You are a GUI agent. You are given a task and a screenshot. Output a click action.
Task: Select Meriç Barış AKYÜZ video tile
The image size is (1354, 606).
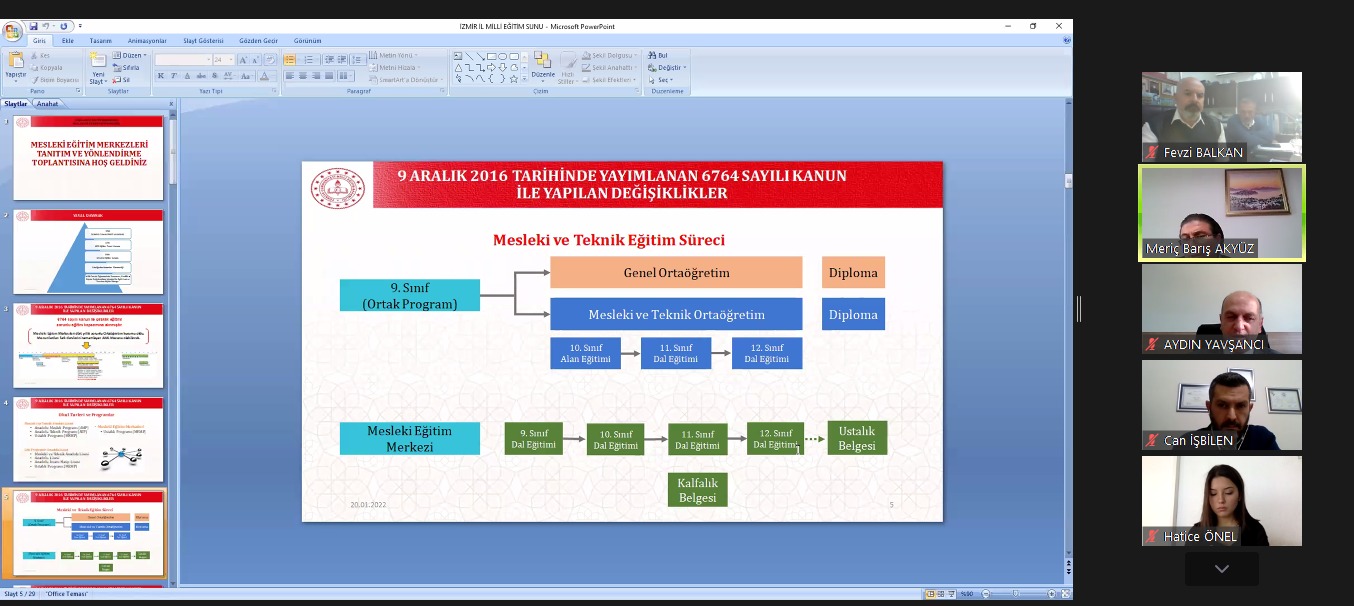pos(1221,213)
